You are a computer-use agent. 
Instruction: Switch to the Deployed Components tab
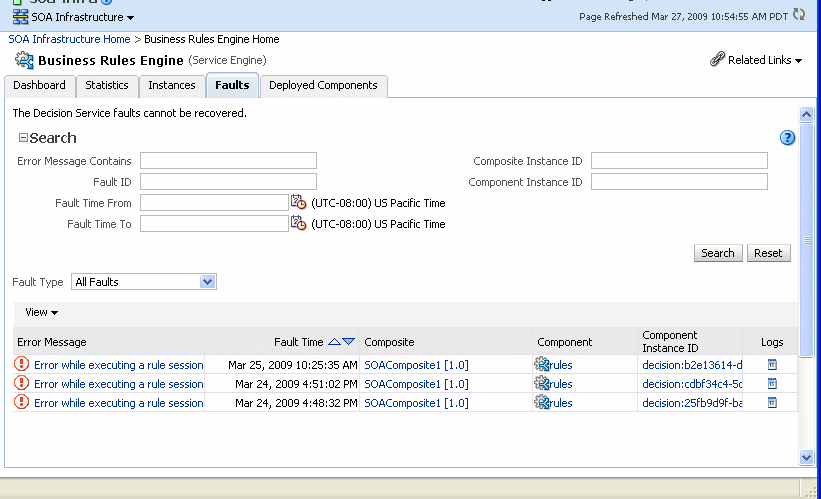tap(323, 86)
